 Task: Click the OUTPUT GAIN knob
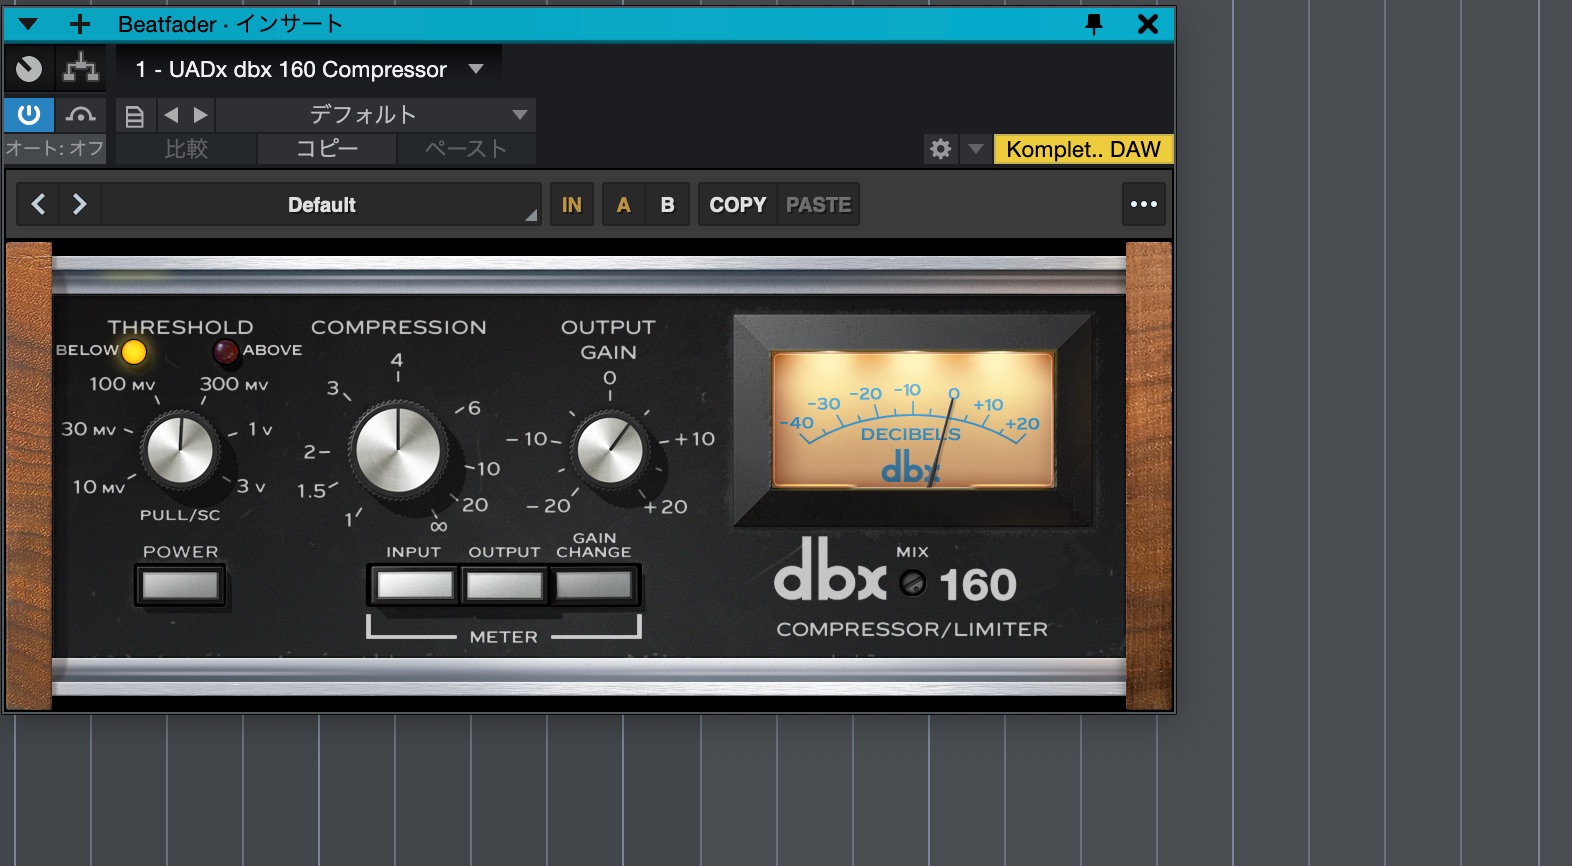[610, 450]
